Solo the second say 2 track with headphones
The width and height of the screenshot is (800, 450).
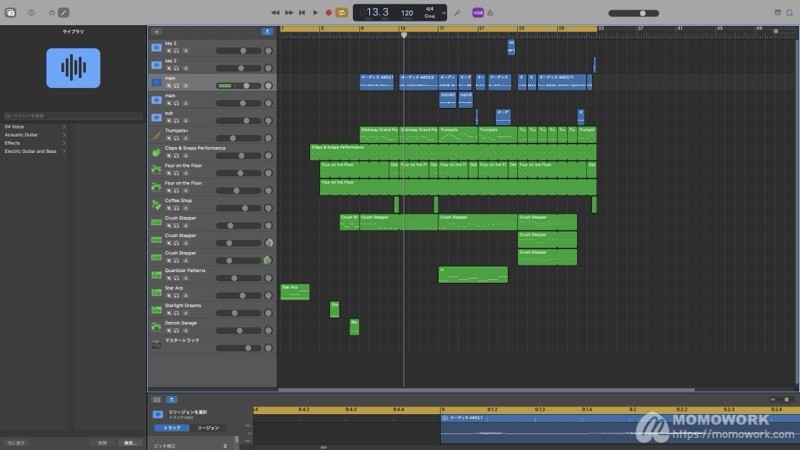(x=177, y=68)
